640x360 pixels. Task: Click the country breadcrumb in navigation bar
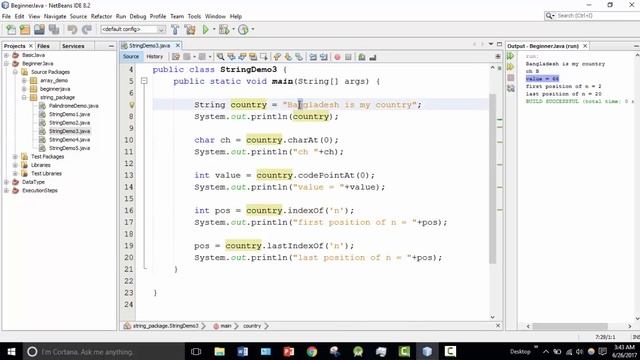[x=252, y=326]
